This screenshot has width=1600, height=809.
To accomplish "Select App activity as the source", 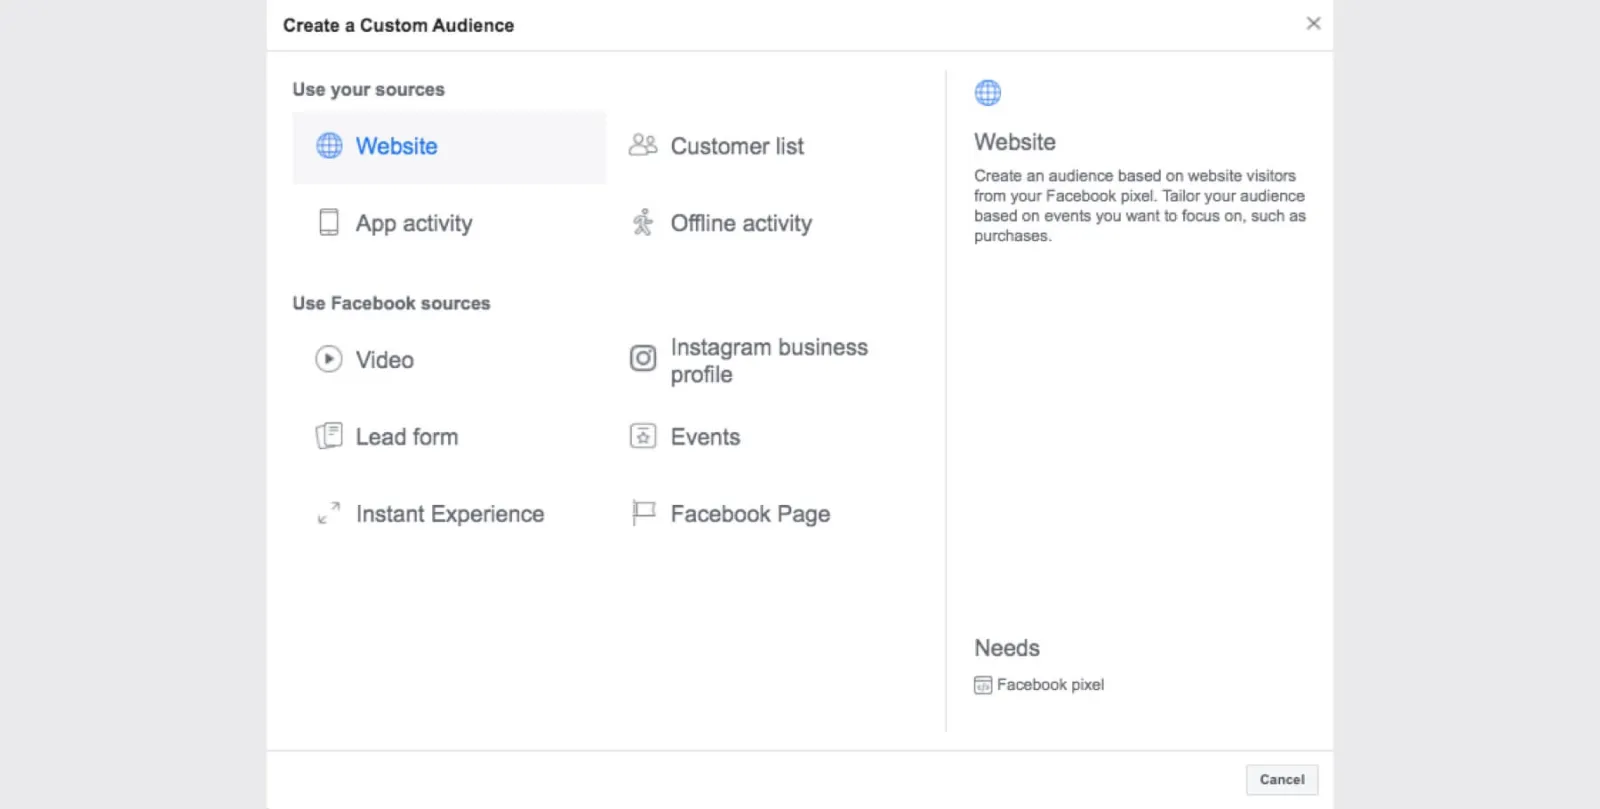I will [414, 223].
